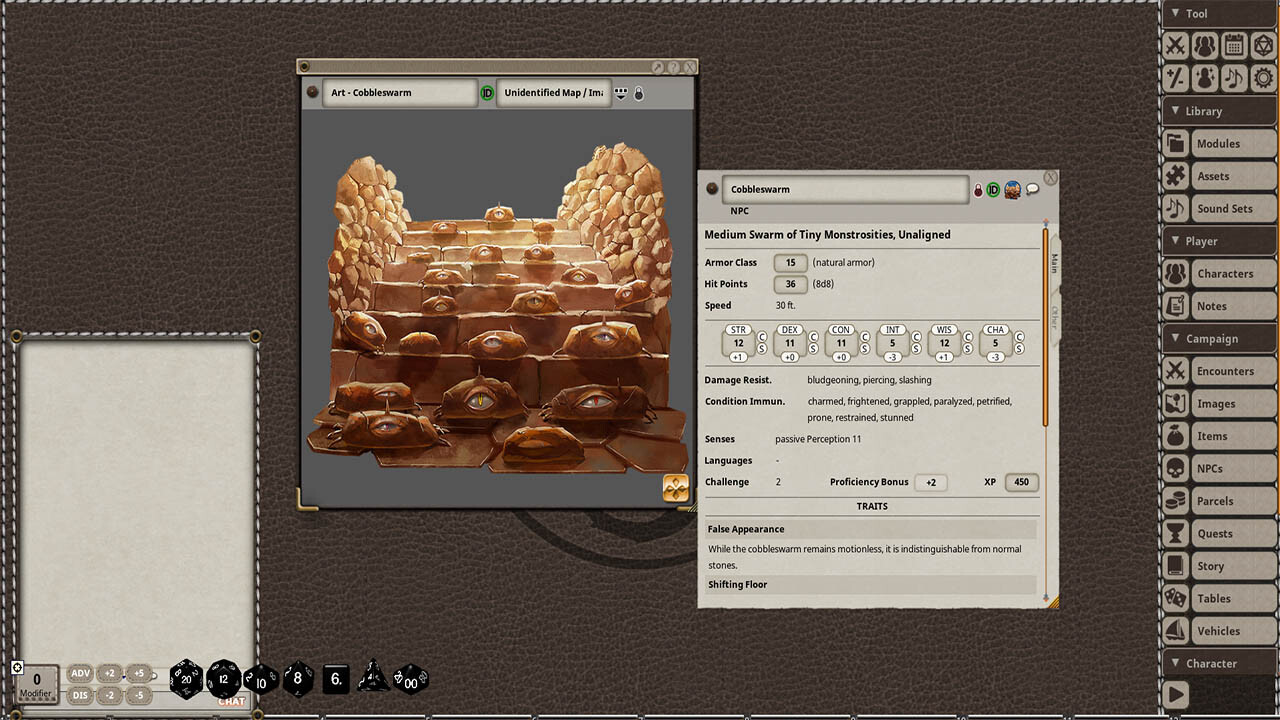Open the Combat Tracker crossed-swords tool

[x=1176, y=45]
